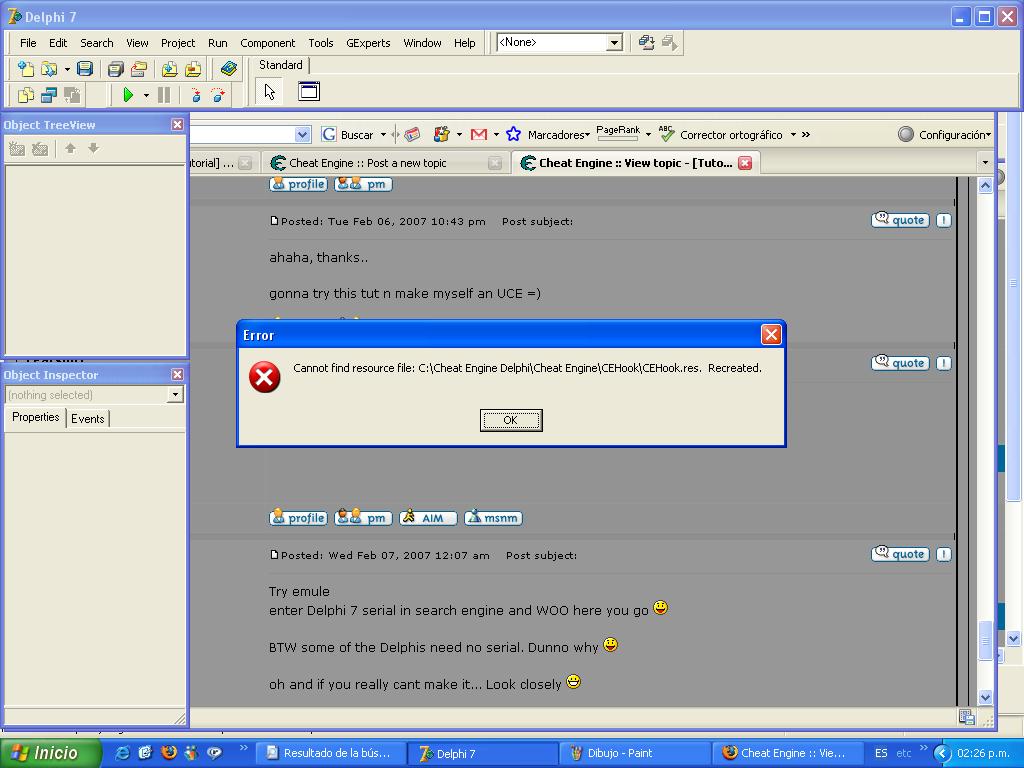Click the ES language indicator in taskbar
Viewport: 1024px width, 768px height.
(881, 753)
